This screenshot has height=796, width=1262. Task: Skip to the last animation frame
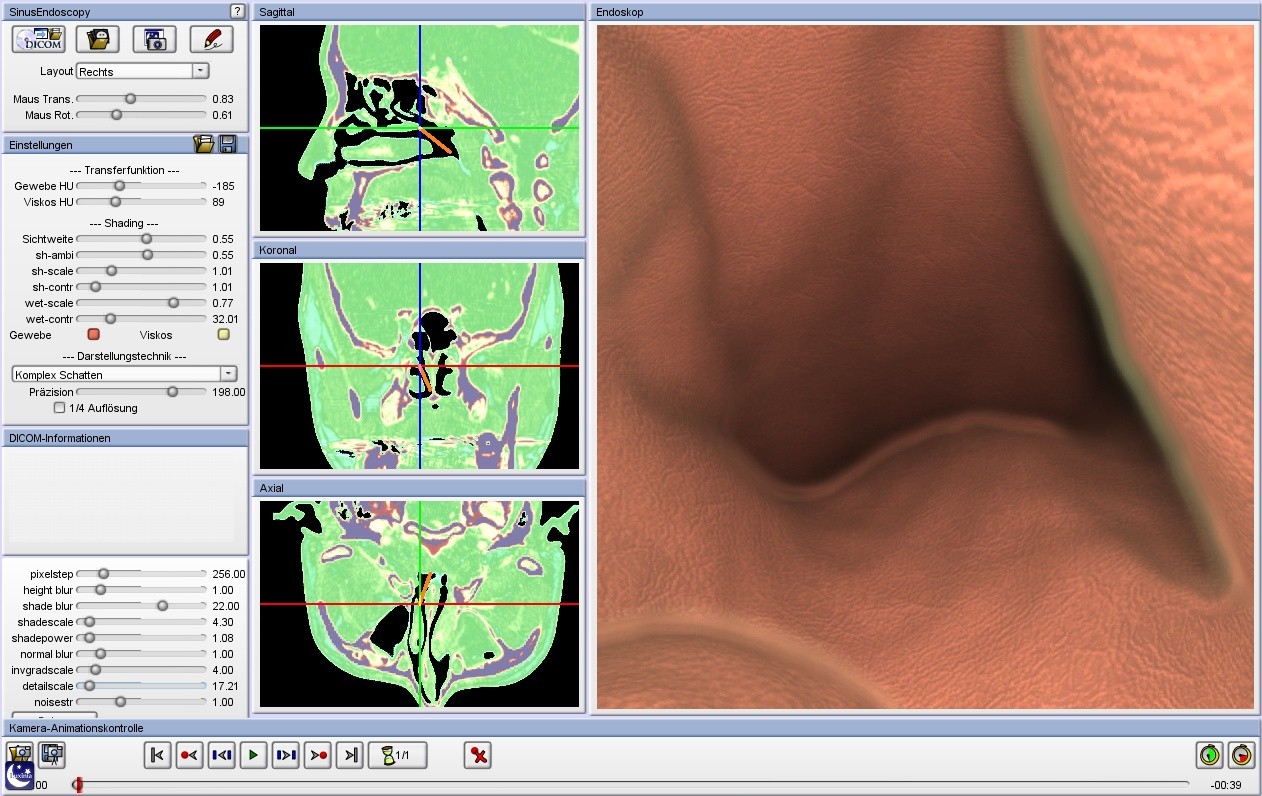[x=349, y=755]
